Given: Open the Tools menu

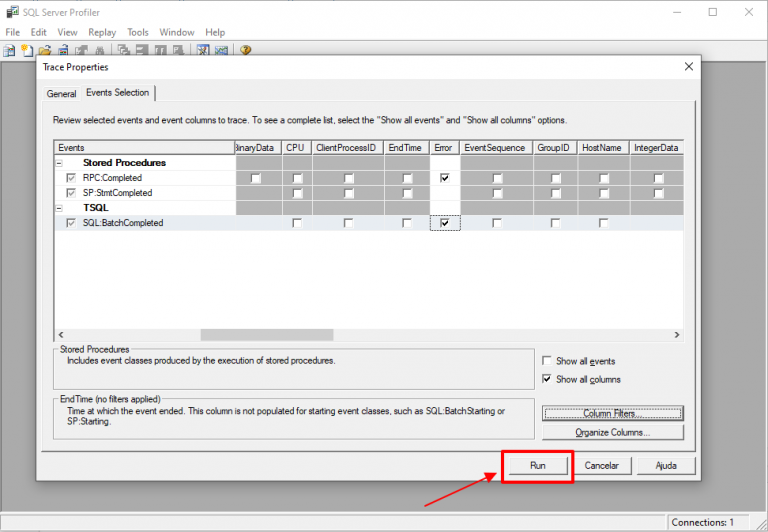Looking at the screenshot, I should tap(138, 32).
